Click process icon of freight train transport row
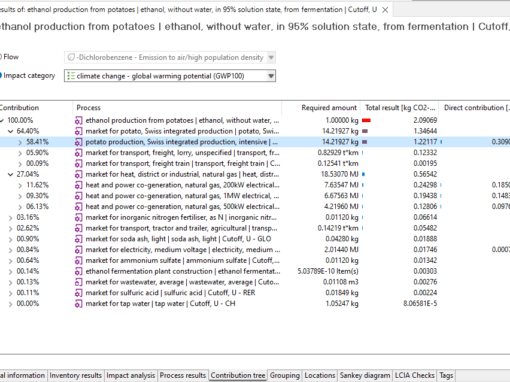Image resolution: width=510 pixels, height=382 pixels. point(78,164)
